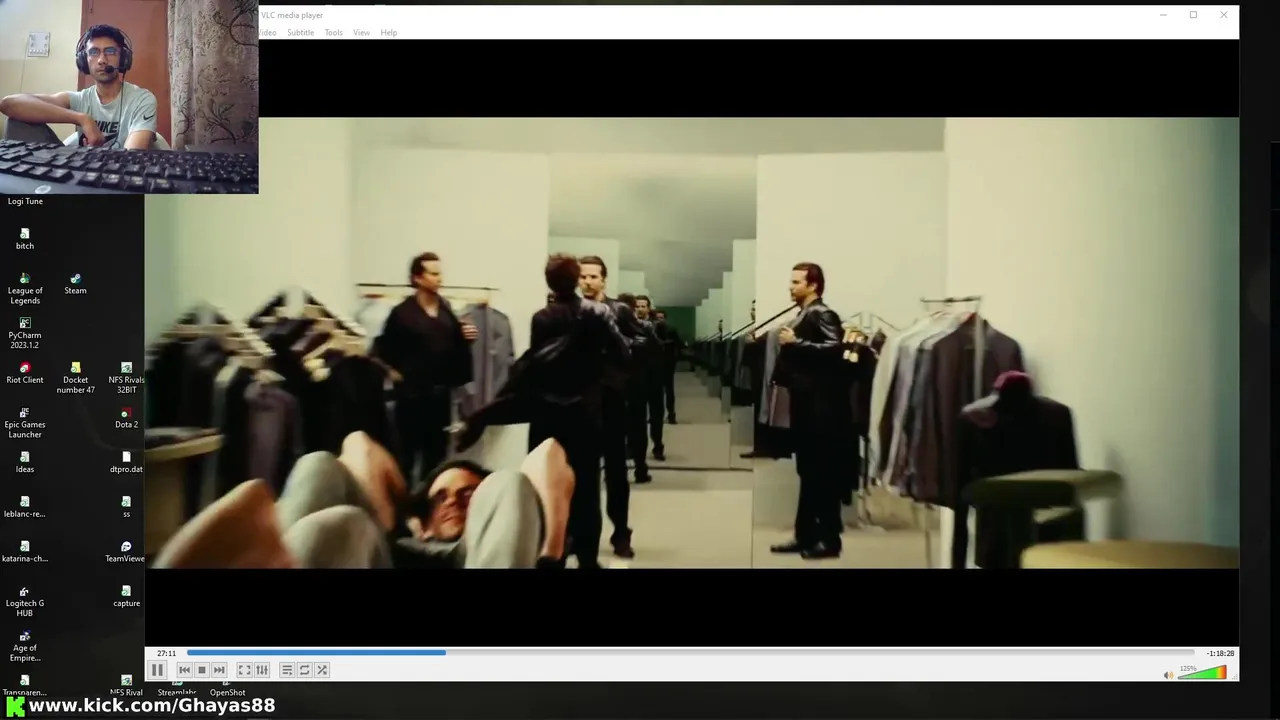
Task: Open the Tools menu
Action: coord(333,33)
